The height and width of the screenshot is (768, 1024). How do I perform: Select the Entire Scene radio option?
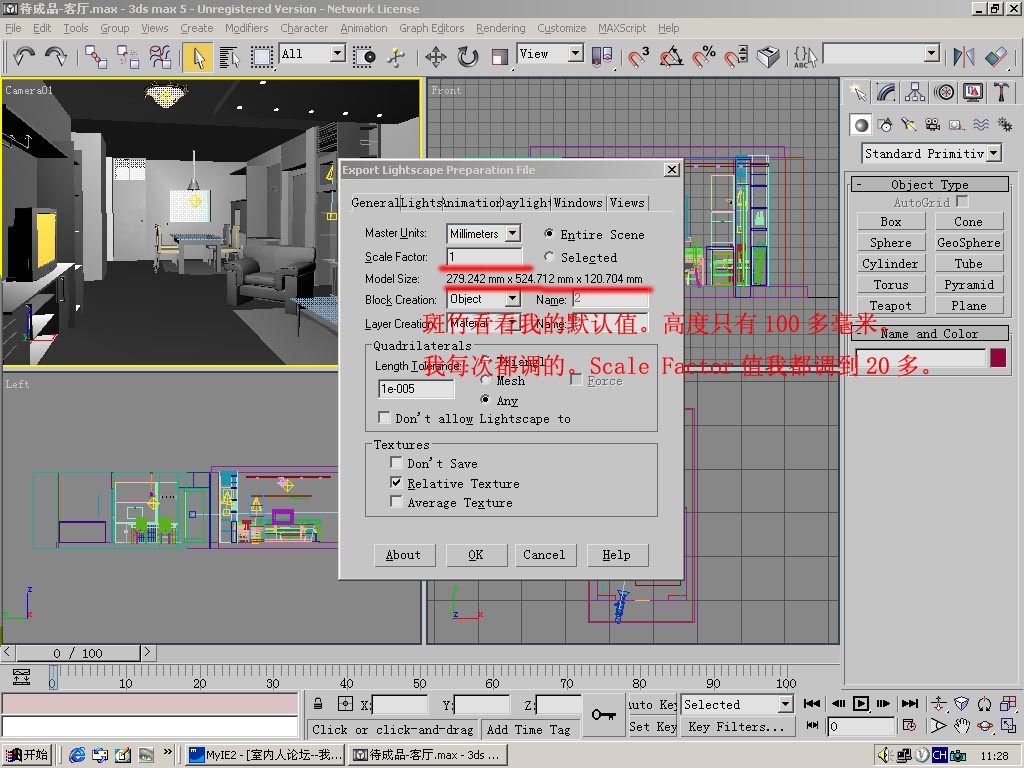[550, 234]
